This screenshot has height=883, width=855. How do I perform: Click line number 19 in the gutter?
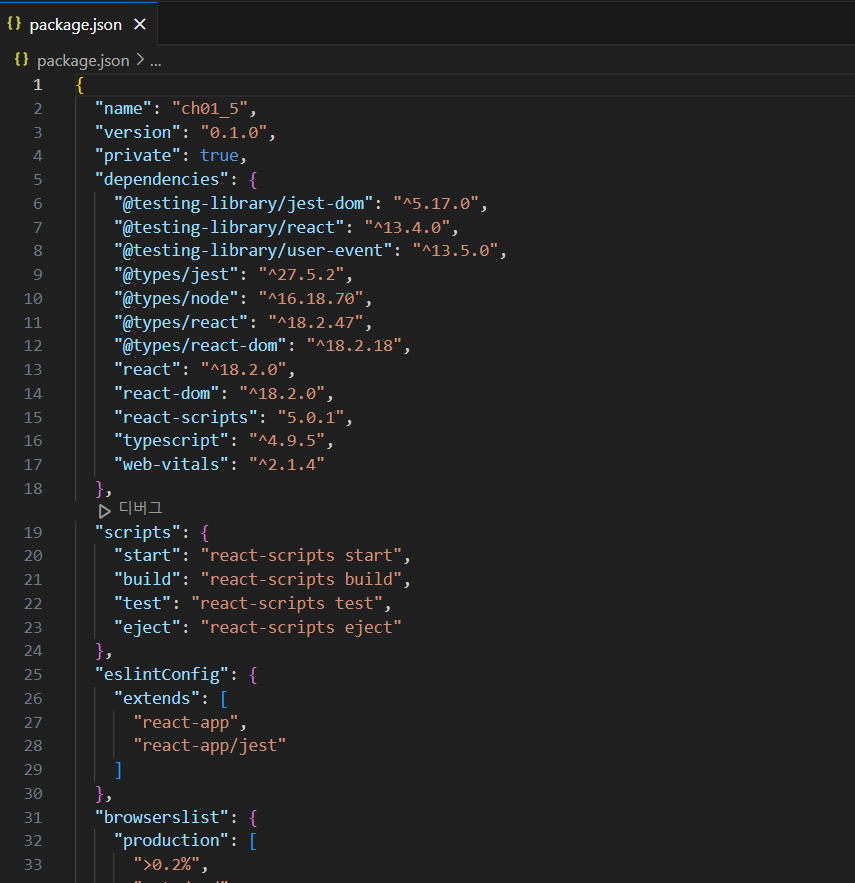point(33,533)
